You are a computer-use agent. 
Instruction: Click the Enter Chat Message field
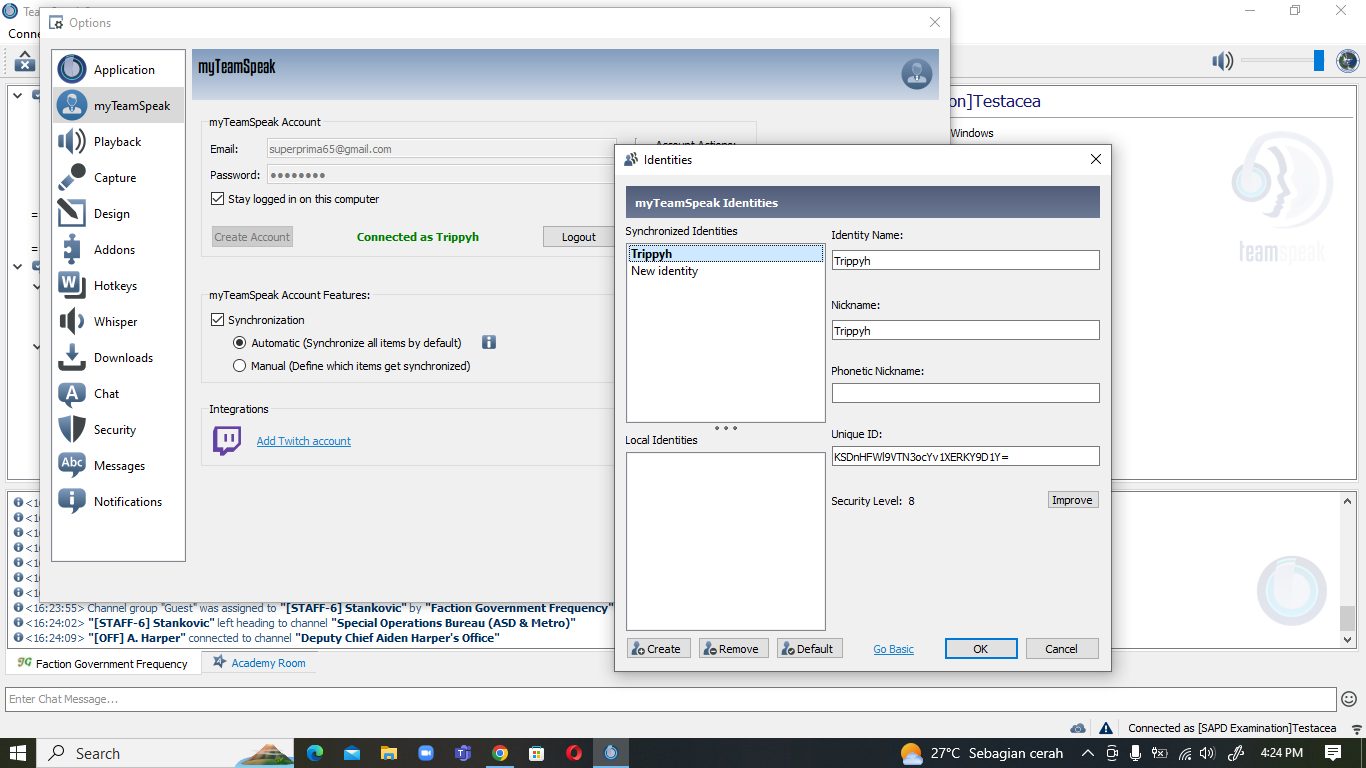(x=671, y=699)
